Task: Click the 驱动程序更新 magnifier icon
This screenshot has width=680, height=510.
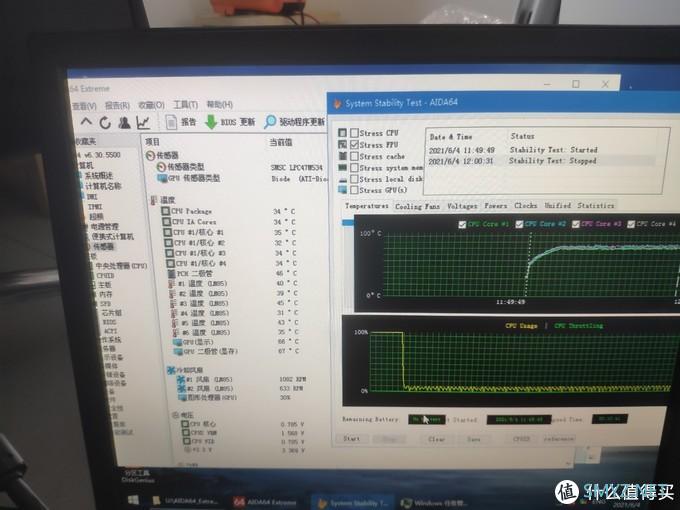Action: [x=270, y=121]
